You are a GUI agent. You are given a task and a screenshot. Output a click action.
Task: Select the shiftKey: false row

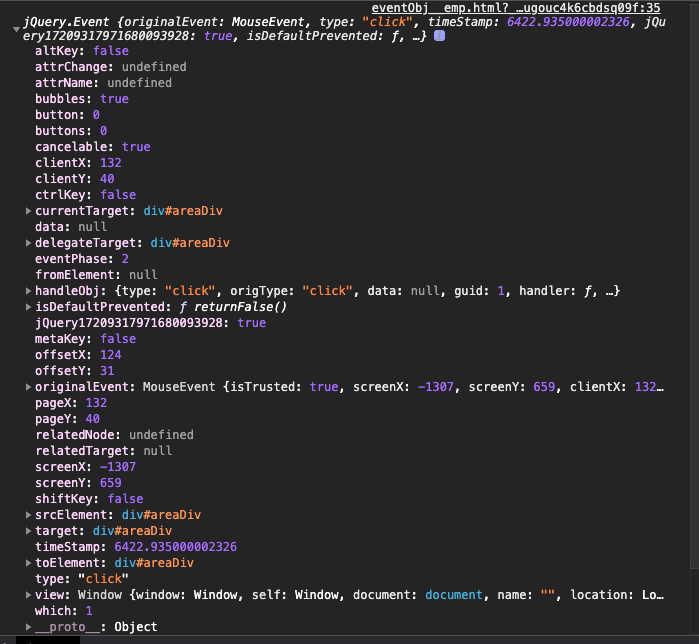click(89, 499)
